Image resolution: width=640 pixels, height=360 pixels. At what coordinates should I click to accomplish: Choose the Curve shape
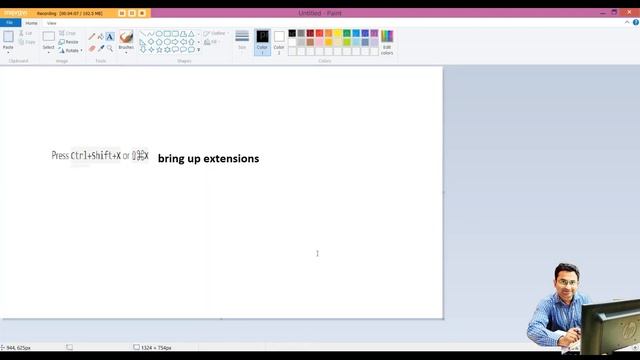[x=151, y=34]
